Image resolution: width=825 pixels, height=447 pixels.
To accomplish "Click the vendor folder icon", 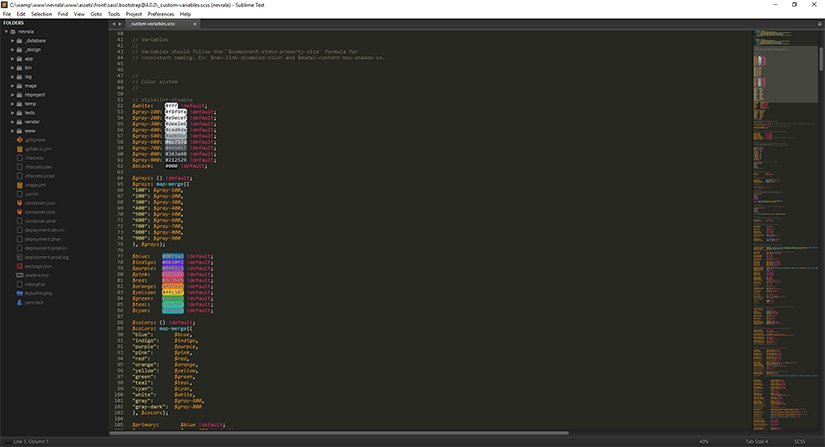I will pos(19,121).
